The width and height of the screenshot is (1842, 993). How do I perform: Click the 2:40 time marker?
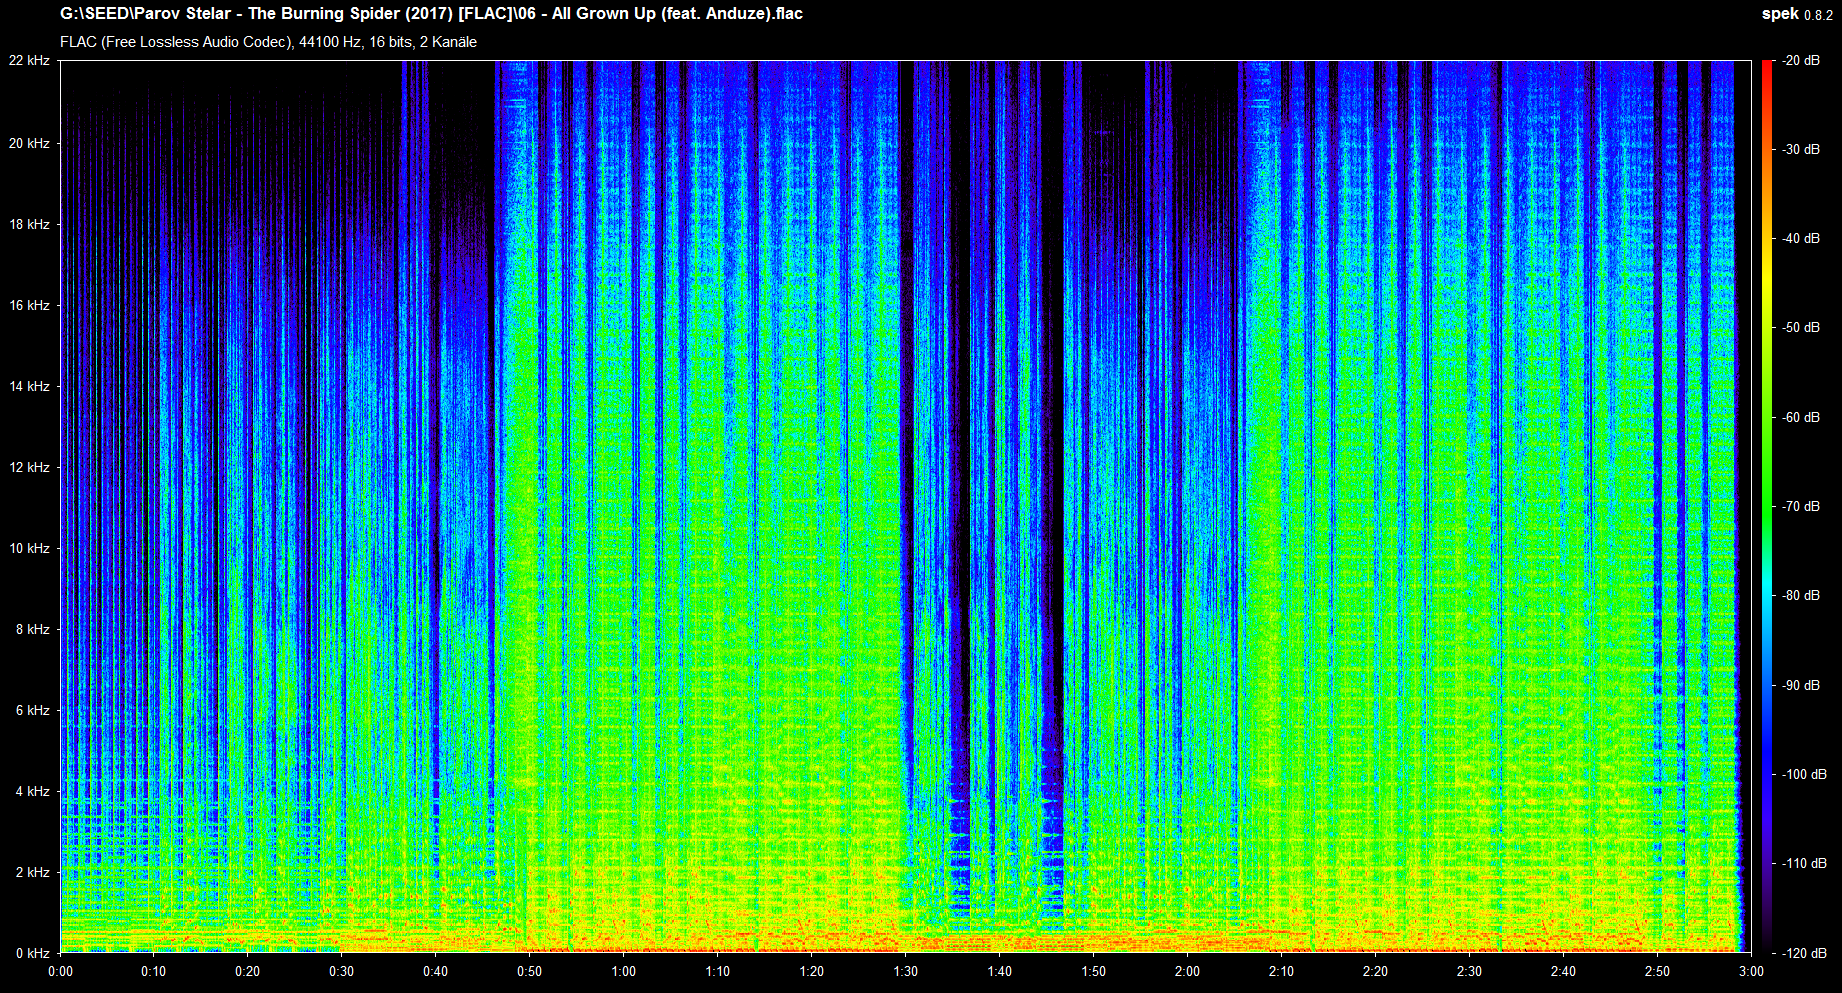1563,971
